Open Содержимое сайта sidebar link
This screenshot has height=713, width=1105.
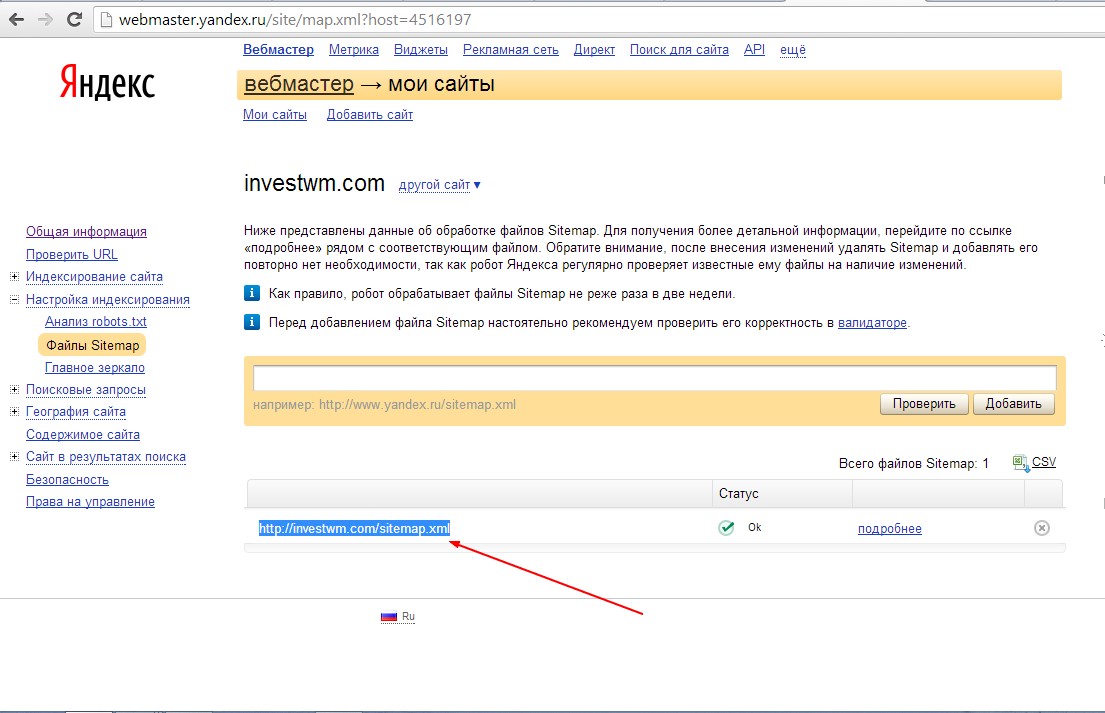click(83, 435)
